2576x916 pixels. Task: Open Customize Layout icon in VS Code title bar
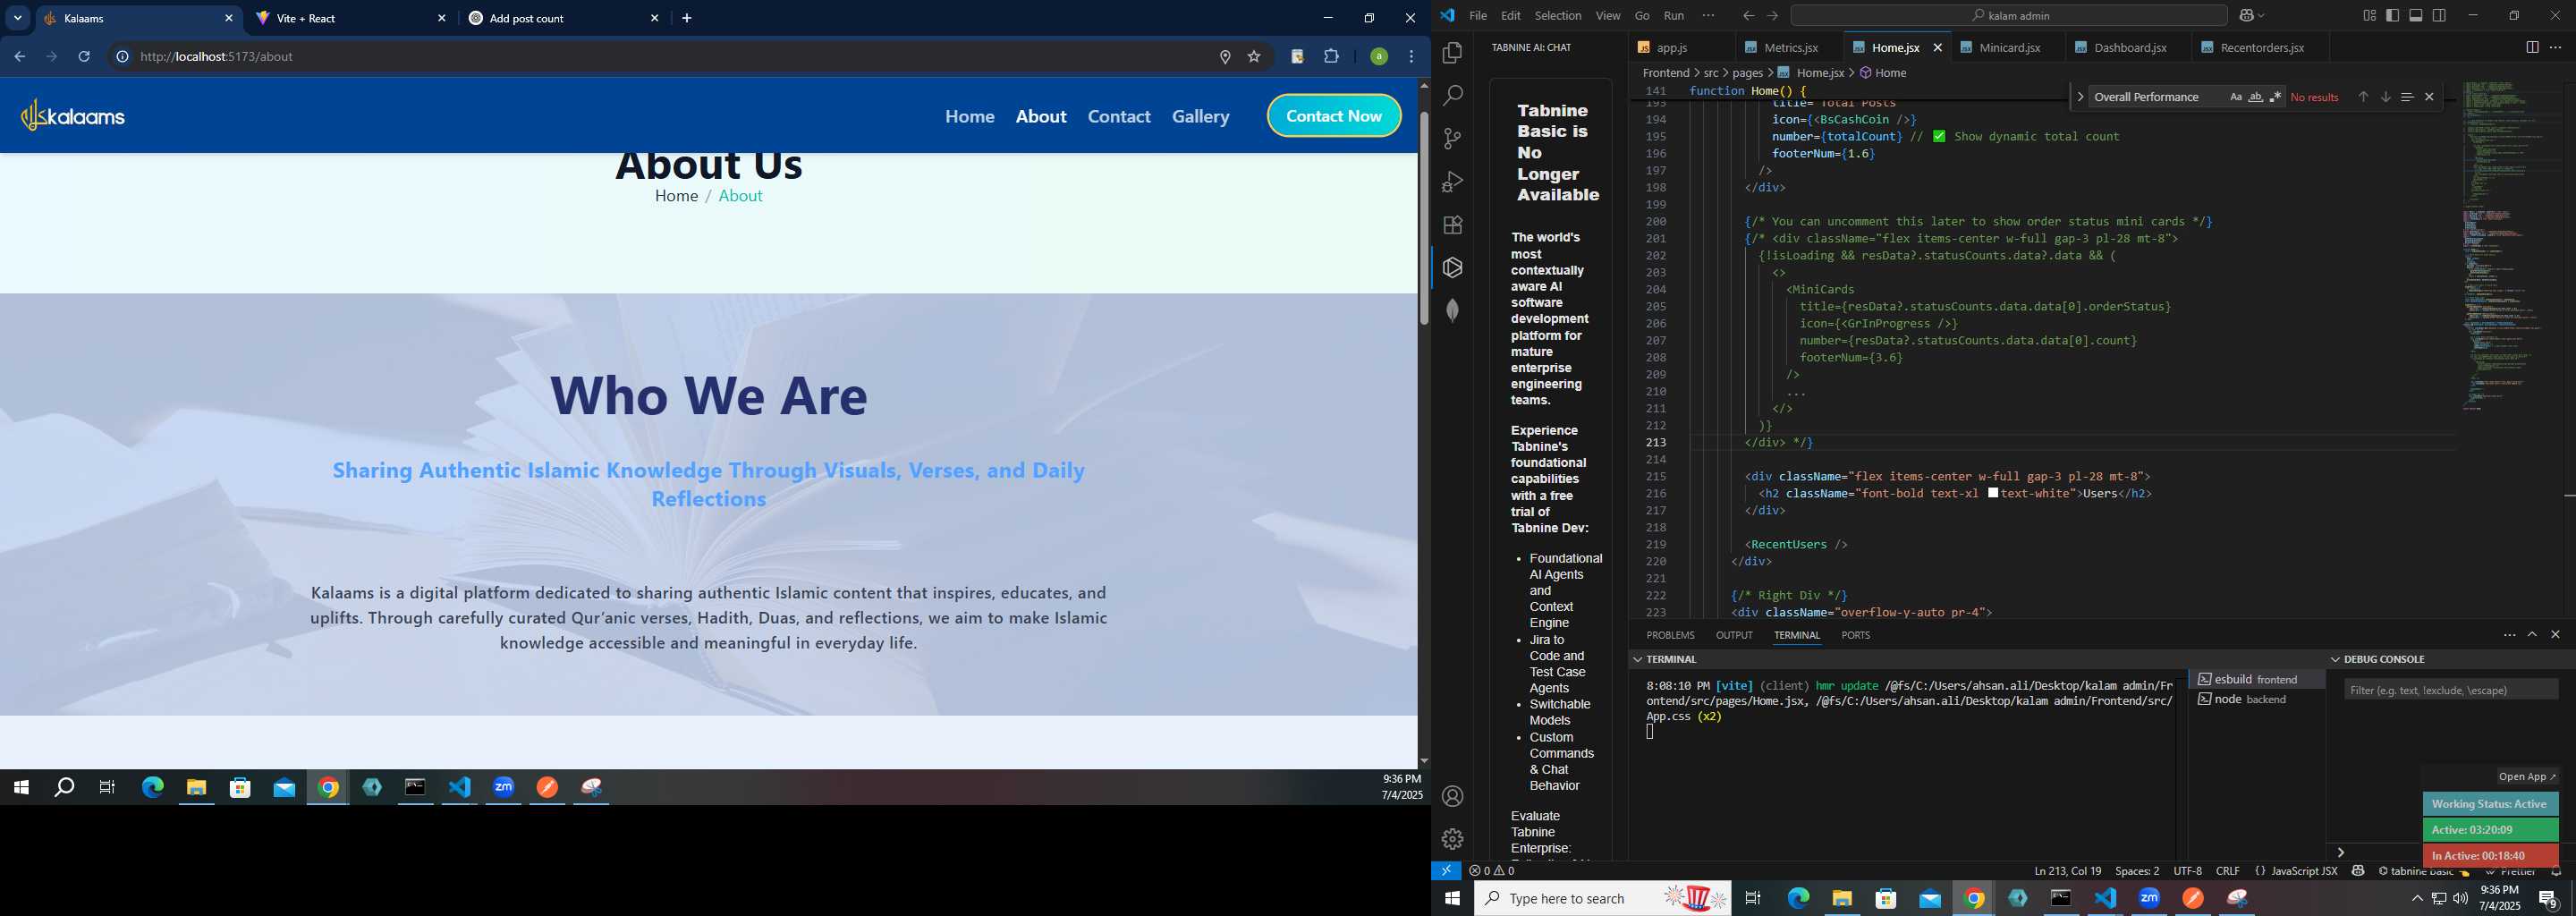pyautogui.click(x=2369, y=16)
